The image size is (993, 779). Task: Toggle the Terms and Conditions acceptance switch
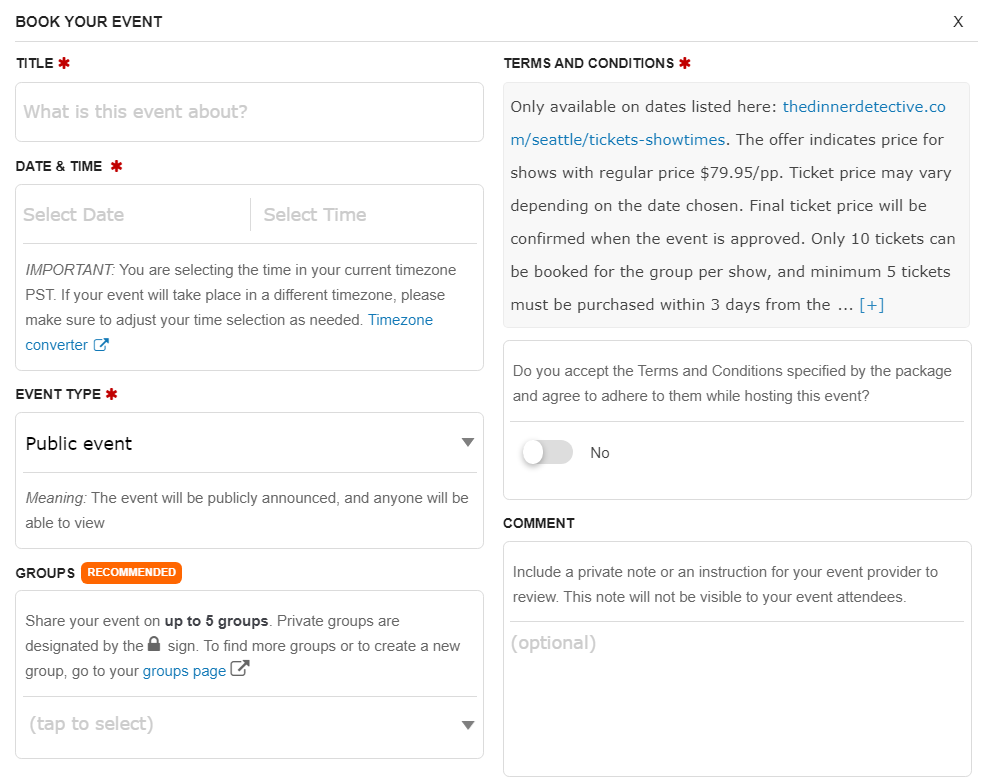click(547, 453)
